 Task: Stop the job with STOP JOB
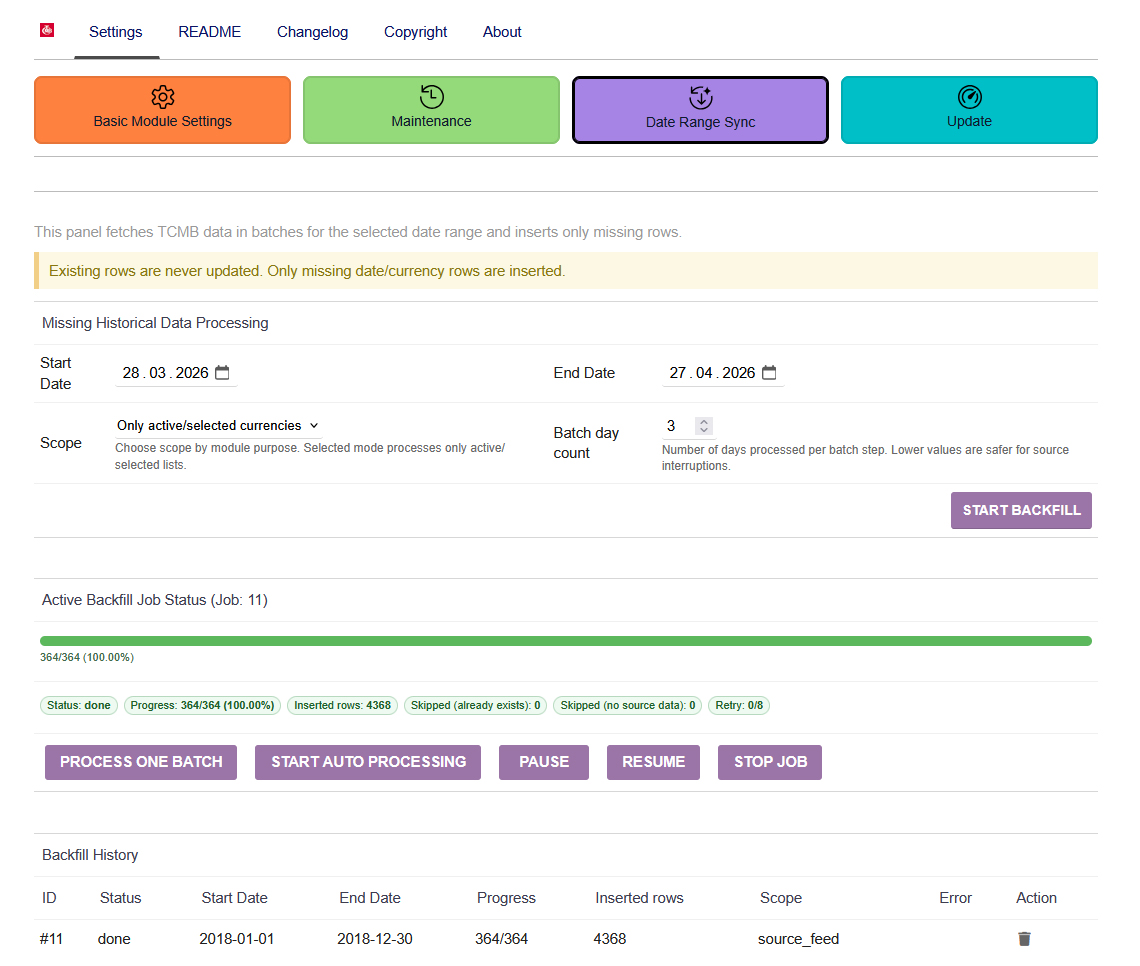tap(770, 762)
